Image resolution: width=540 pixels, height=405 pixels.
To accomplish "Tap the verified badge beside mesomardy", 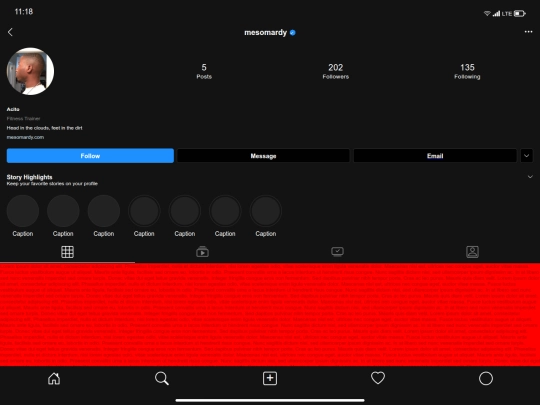I will coord(293,33).
